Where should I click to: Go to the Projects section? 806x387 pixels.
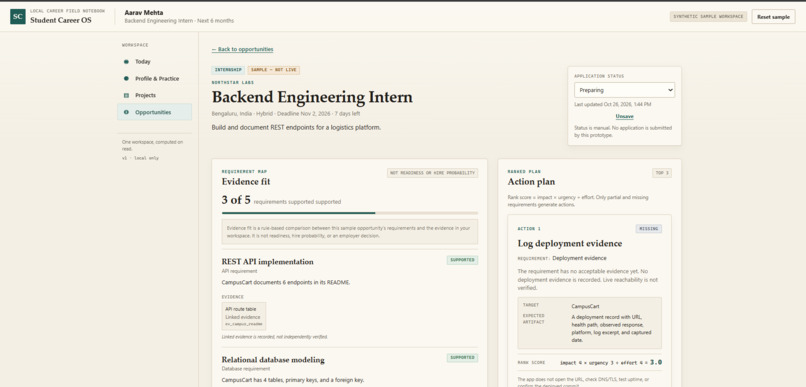click(x=154, y=96)
